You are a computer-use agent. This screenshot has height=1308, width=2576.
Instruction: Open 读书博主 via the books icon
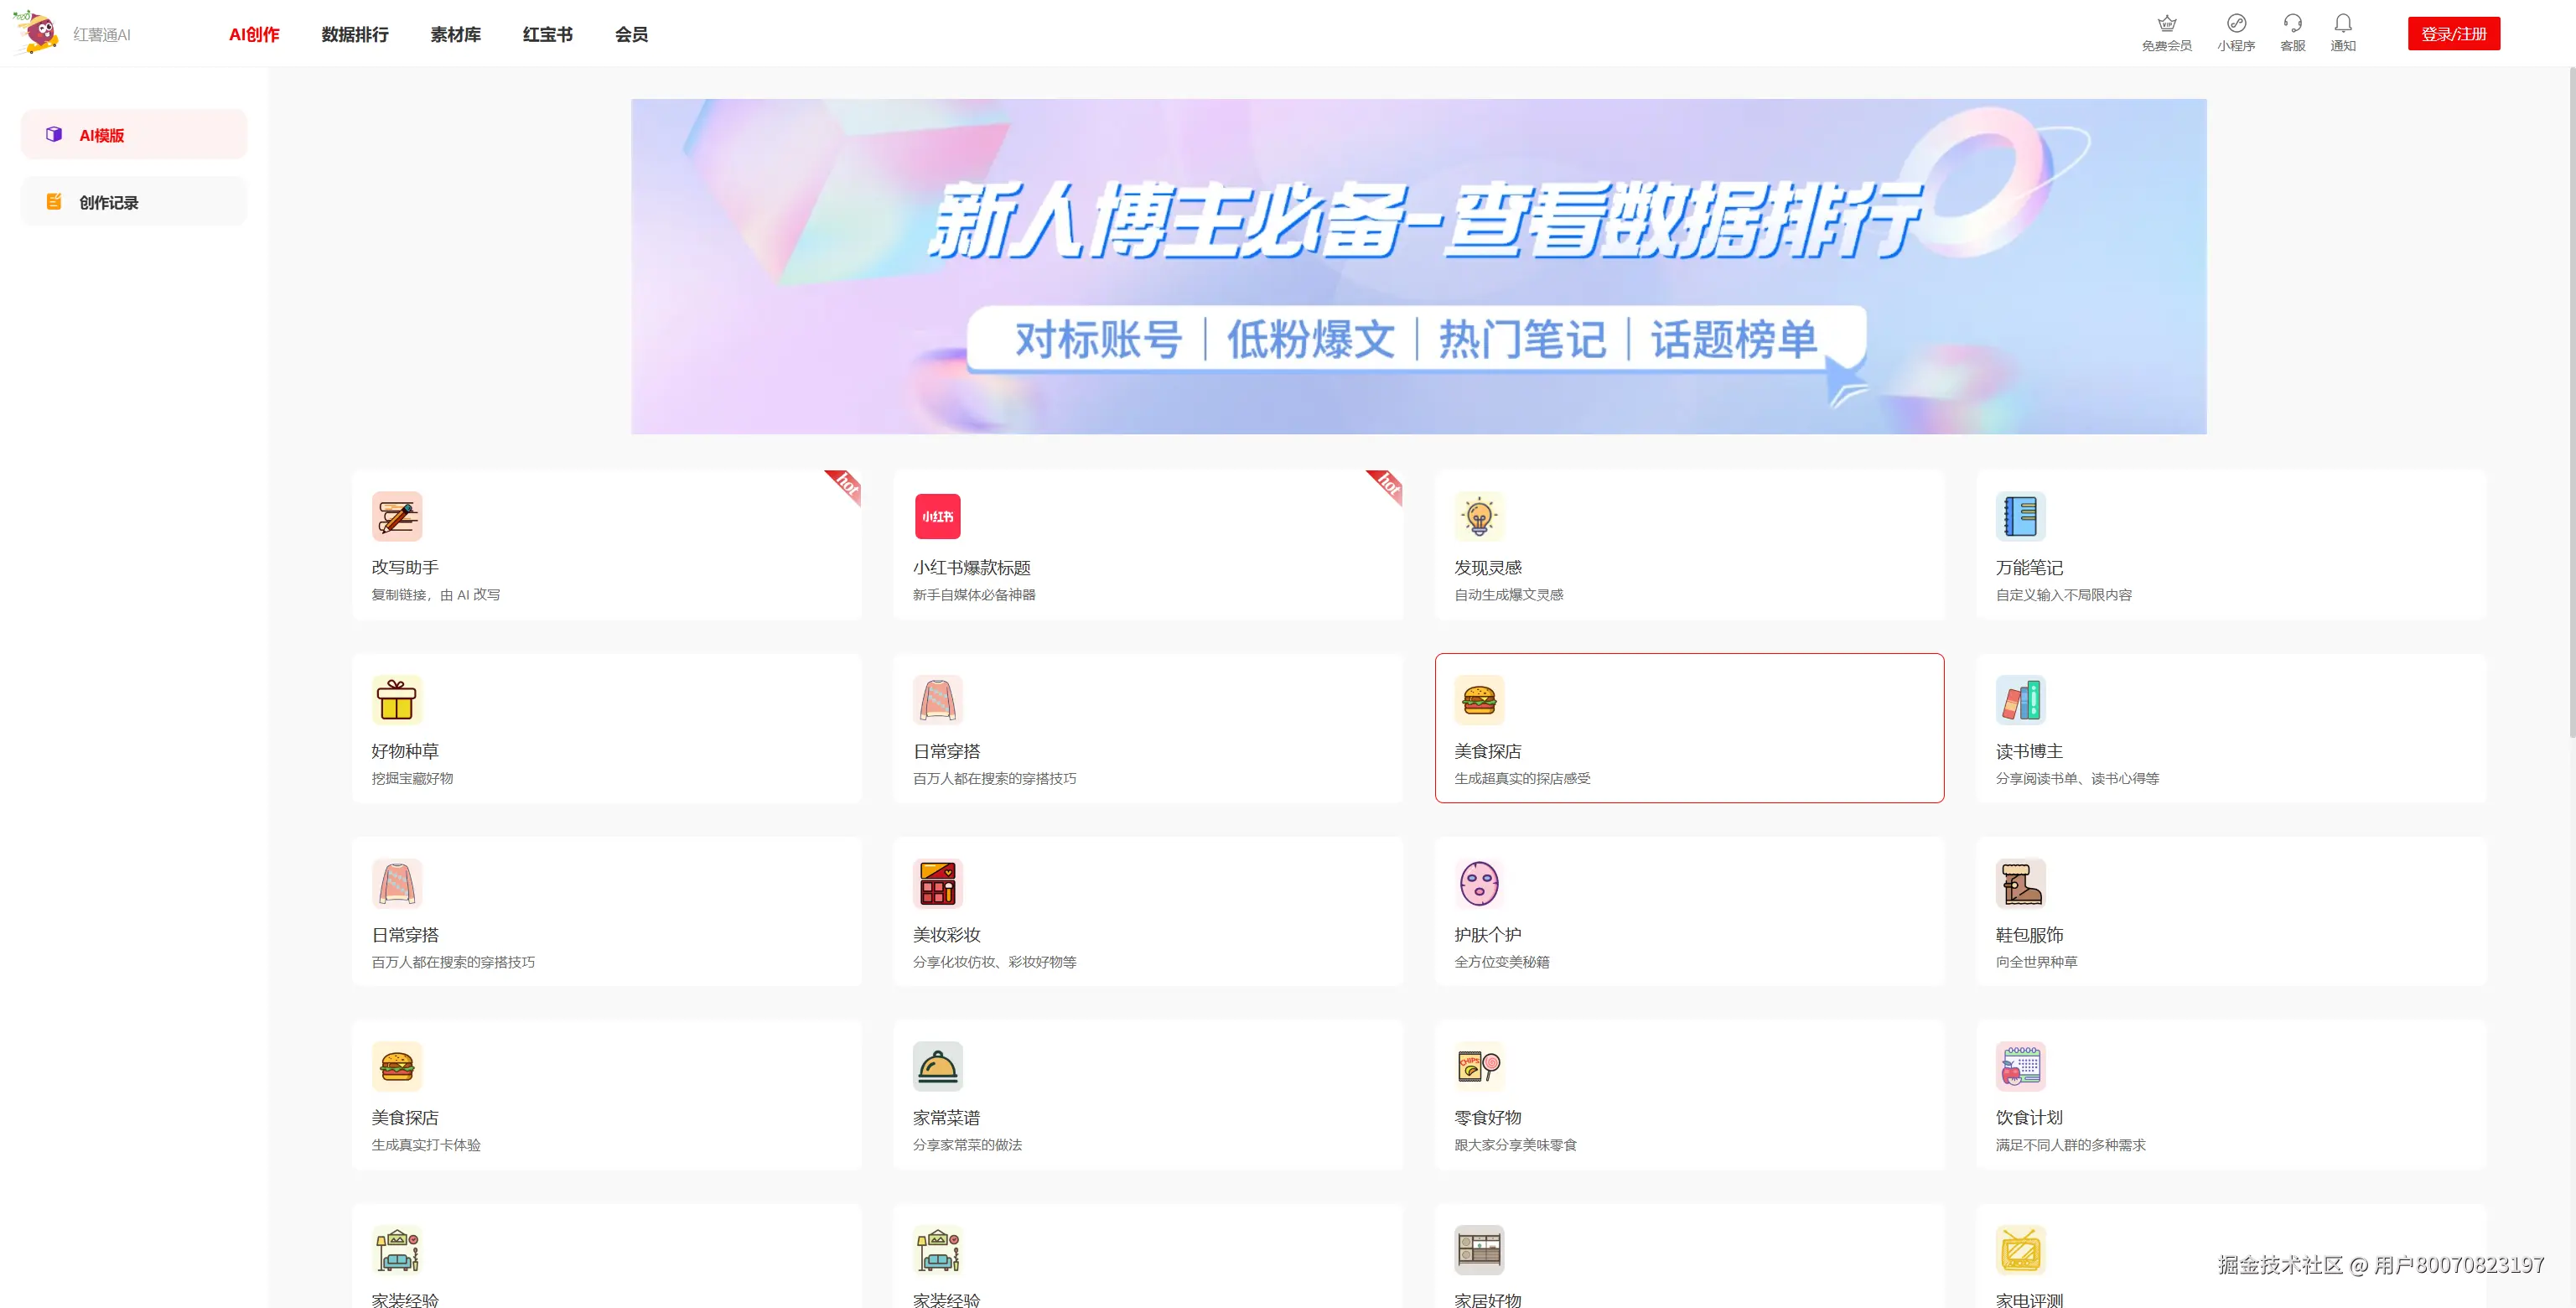[x=2021, y=701]
